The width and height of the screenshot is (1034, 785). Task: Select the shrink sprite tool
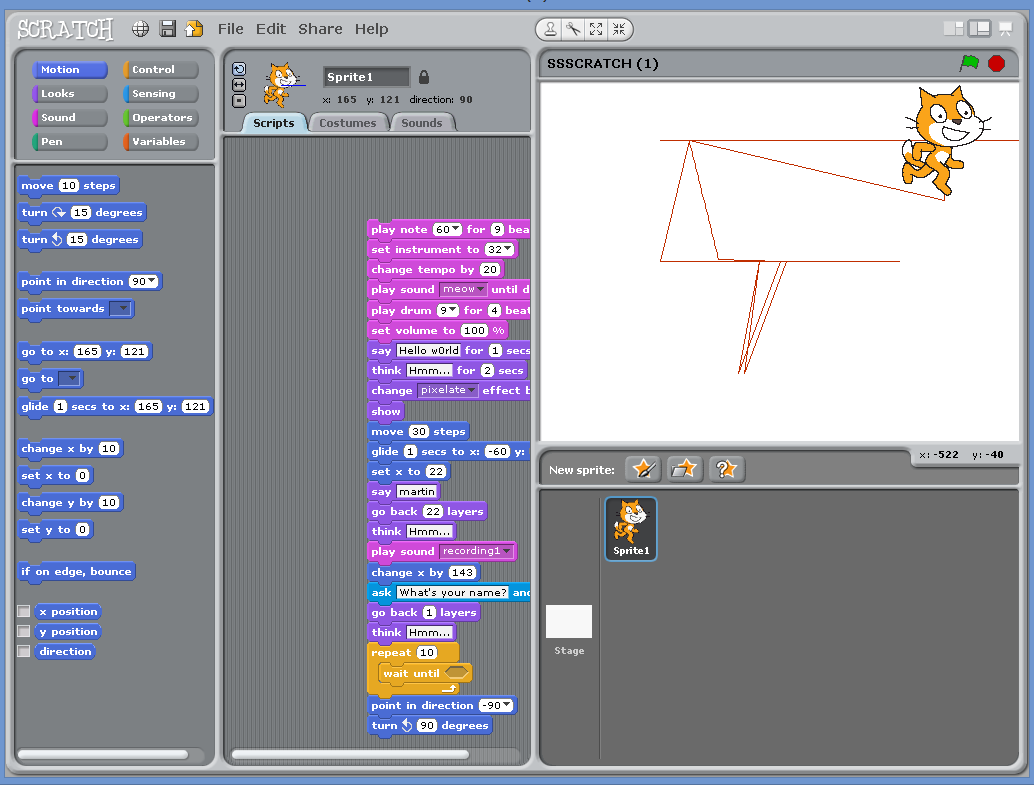pyautogui.click(x=619, y=29)
